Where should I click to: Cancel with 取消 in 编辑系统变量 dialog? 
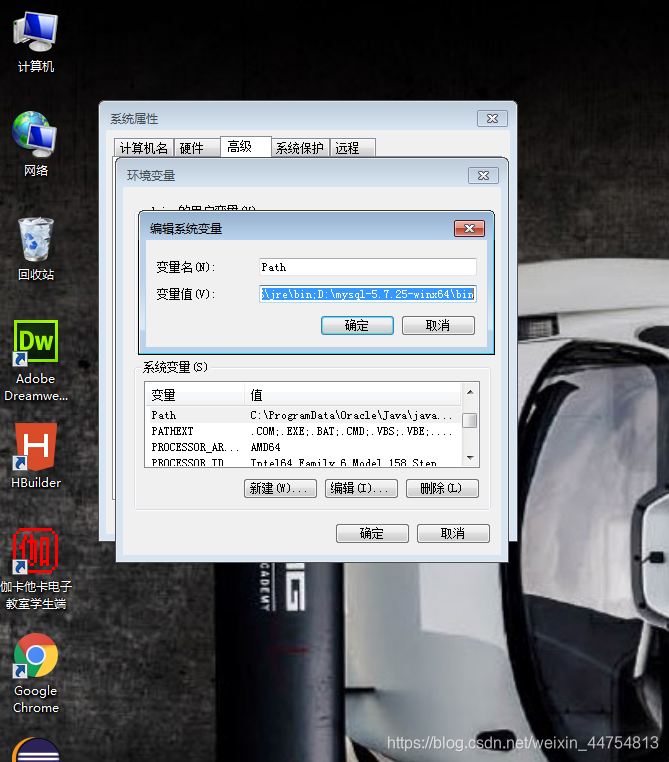tap(438, 325)
